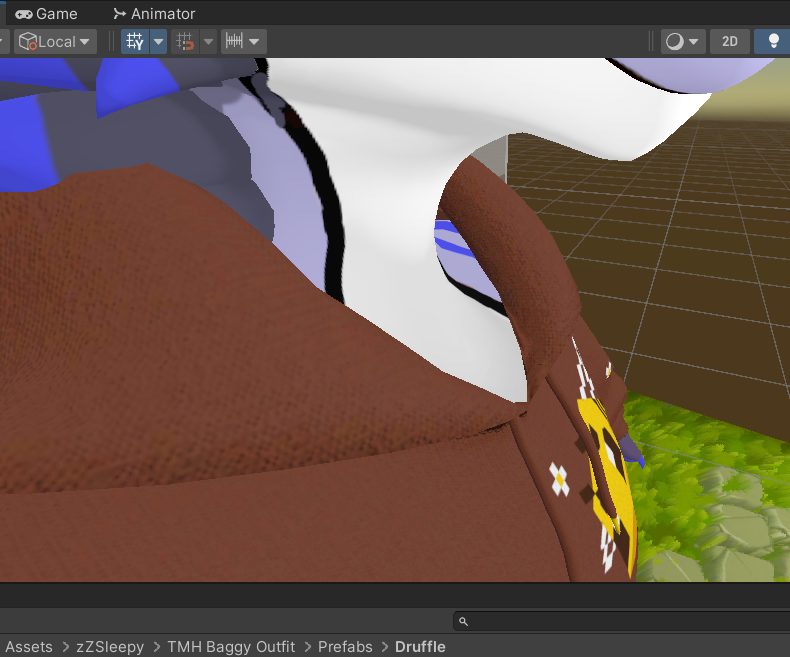Open Prefabs folder in breadcrumb
Viewport: 790px width, 657px height.
(x=345, y=646)
